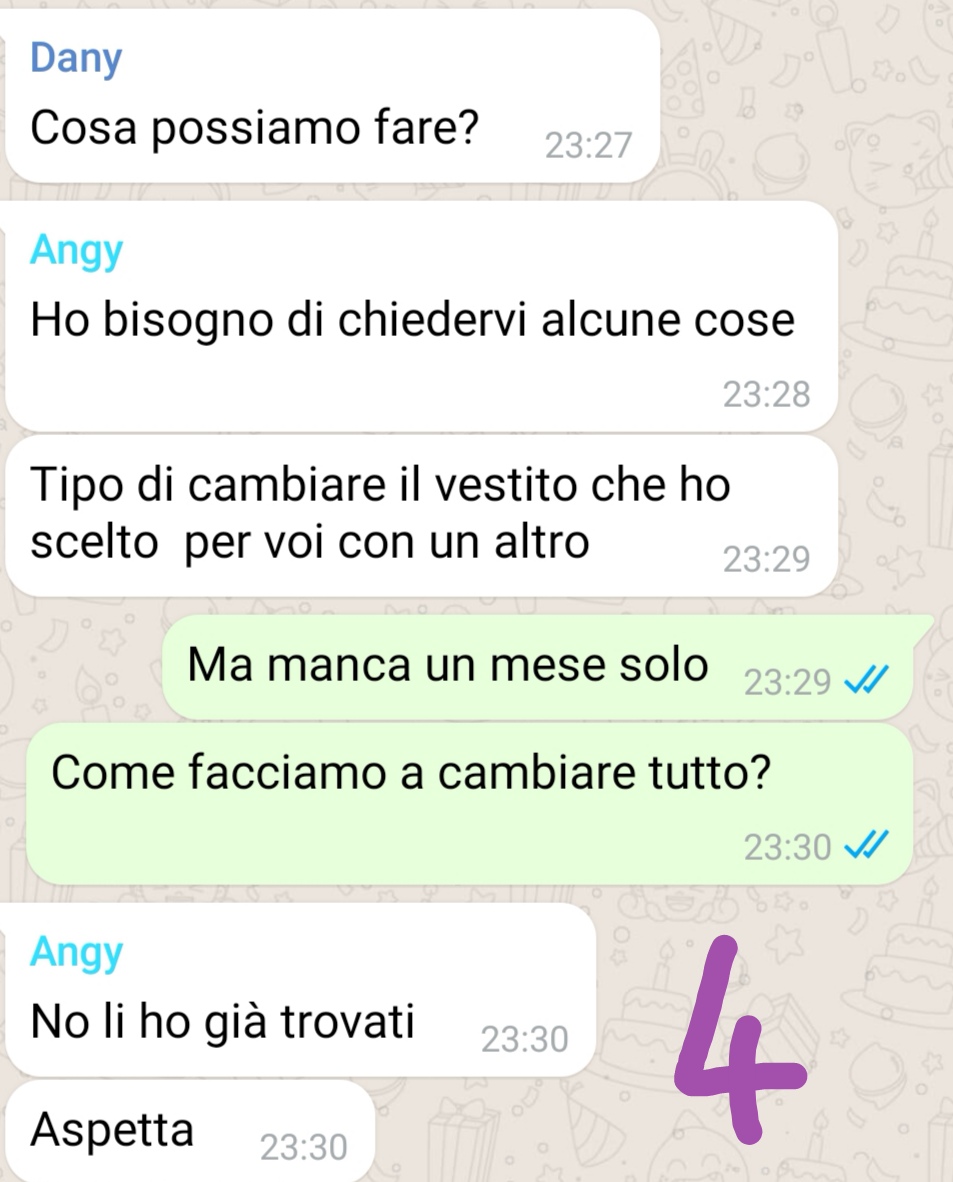
Task: Click the blue double-check mark at 23:30
Action: point(867,846)
